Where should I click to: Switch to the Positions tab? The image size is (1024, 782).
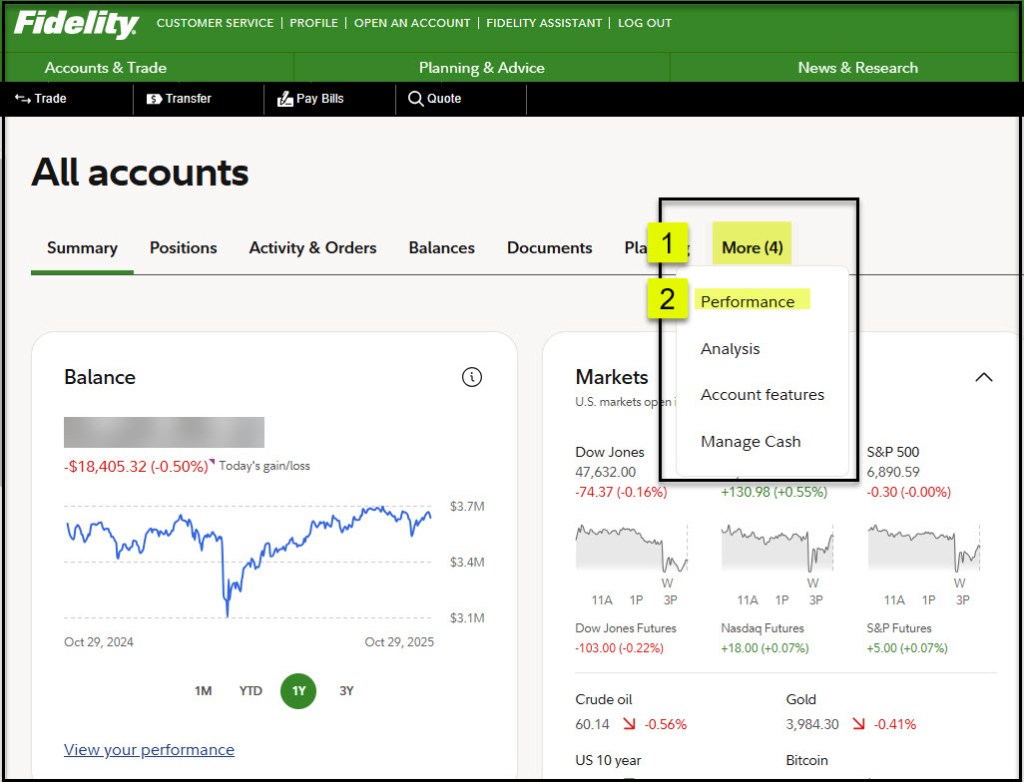[x=183, y=248]
